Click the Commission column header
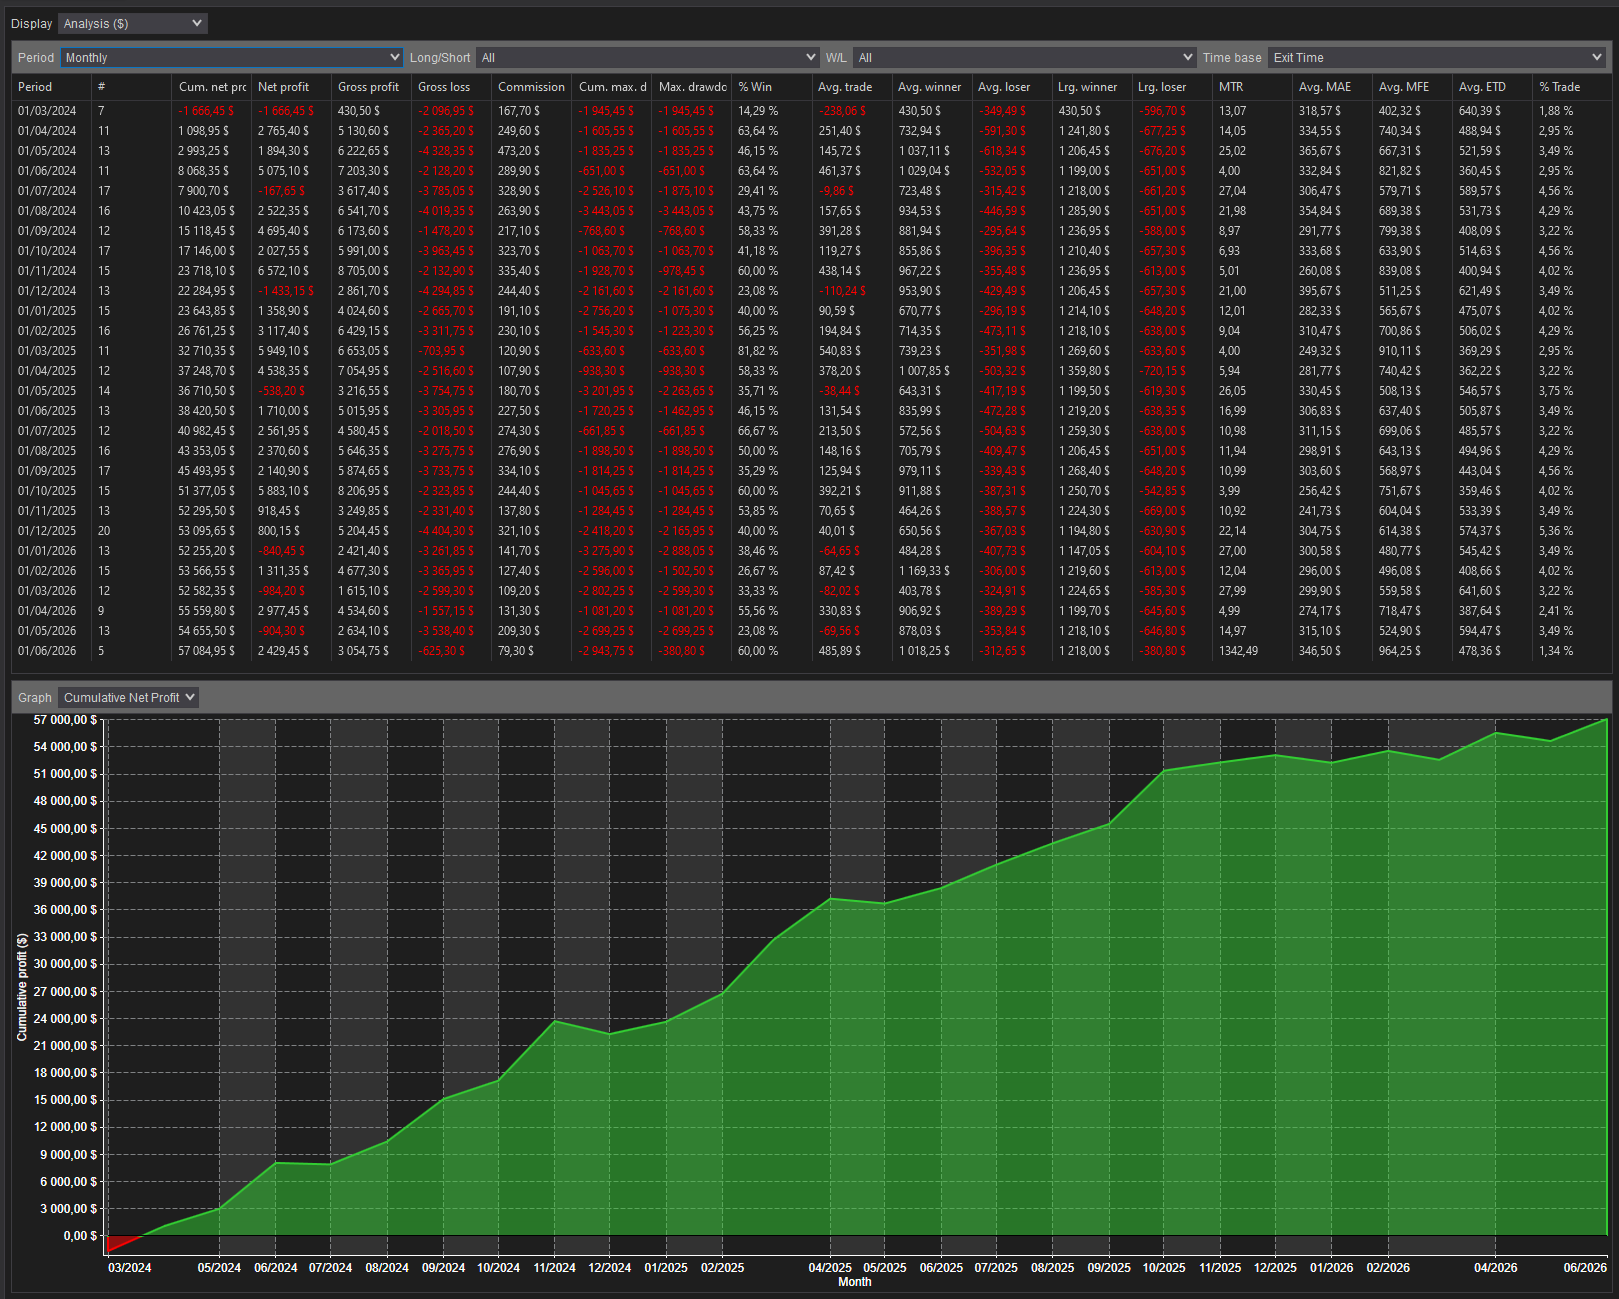The width and height of the screenshot is (1619, 1299). click(531, 87)
